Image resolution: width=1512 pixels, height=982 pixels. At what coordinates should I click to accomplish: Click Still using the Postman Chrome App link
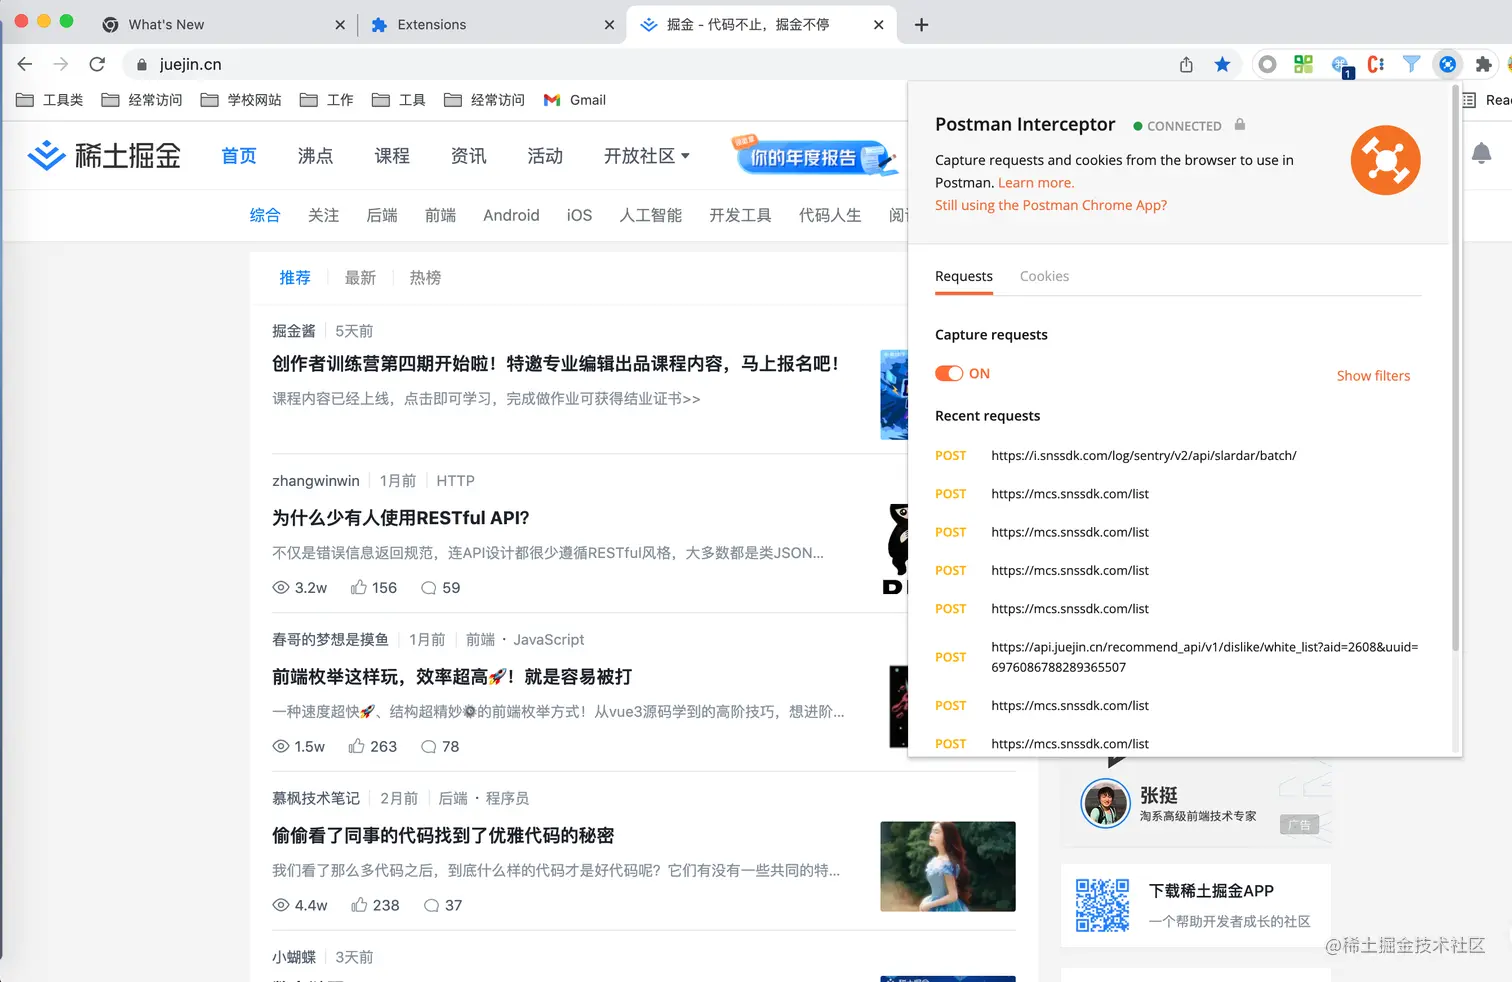pyautogui.click(x=1051, y=205)
